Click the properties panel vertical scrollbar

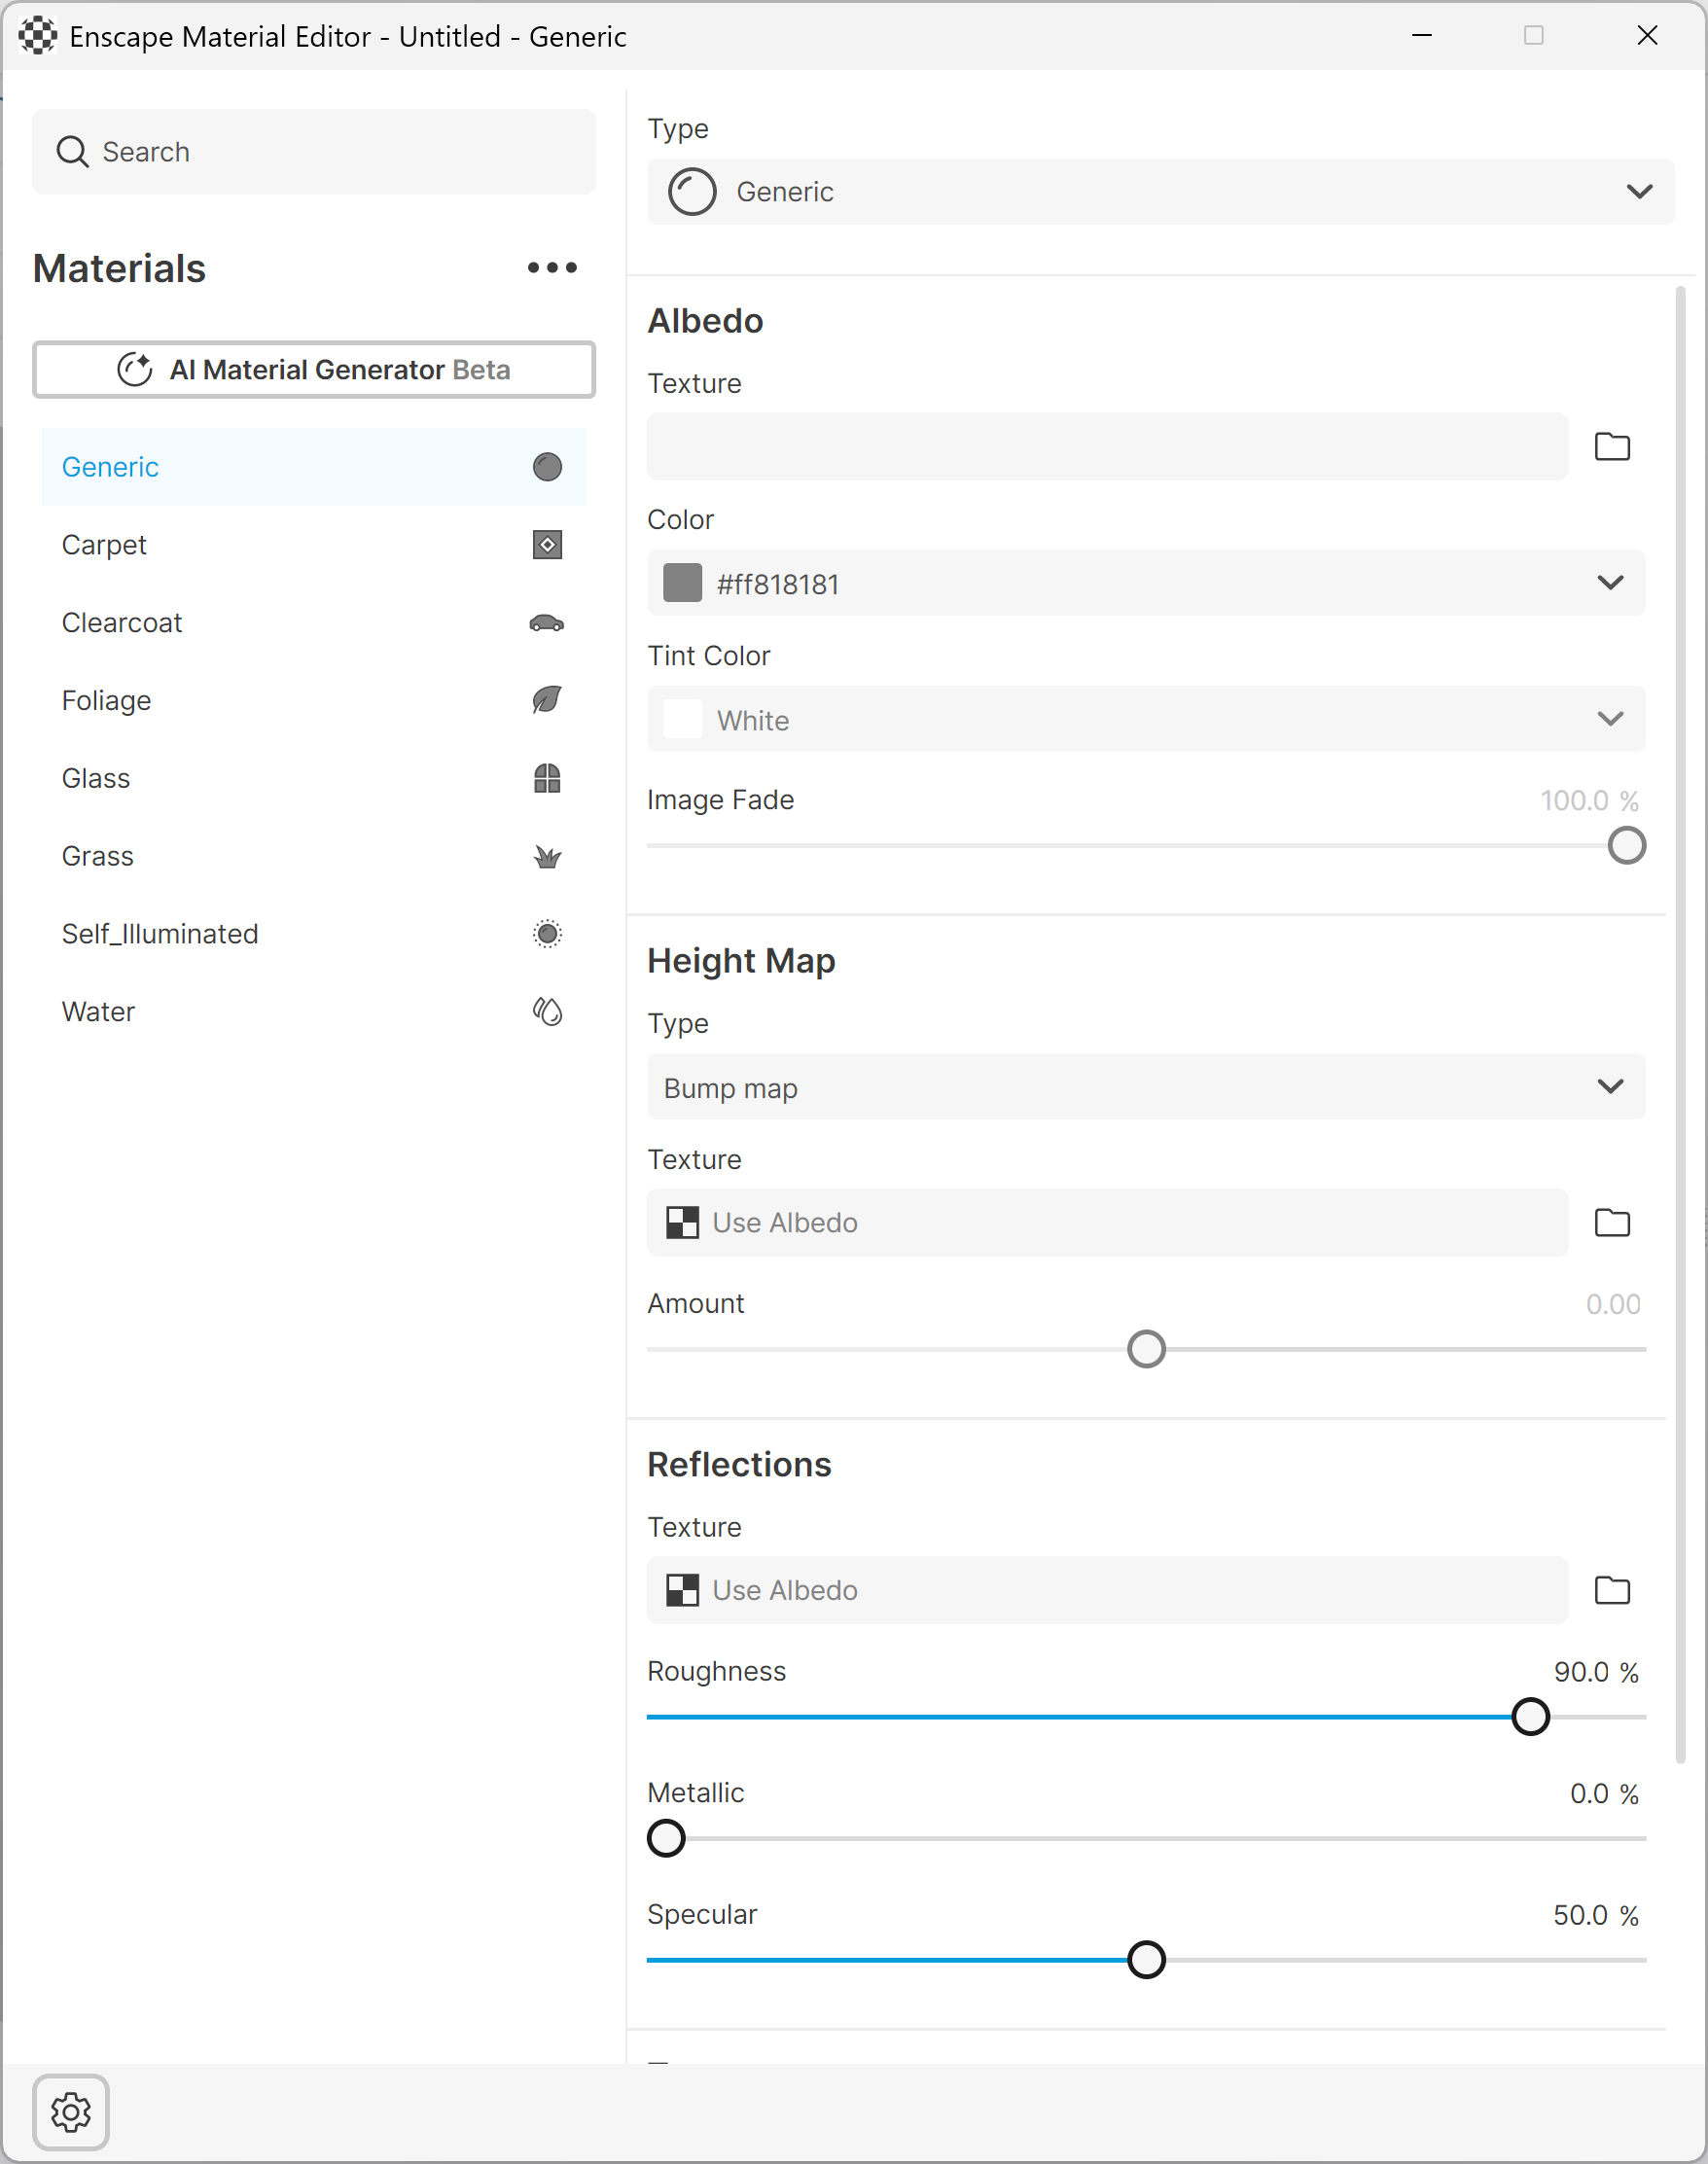pos(1680,1025)
